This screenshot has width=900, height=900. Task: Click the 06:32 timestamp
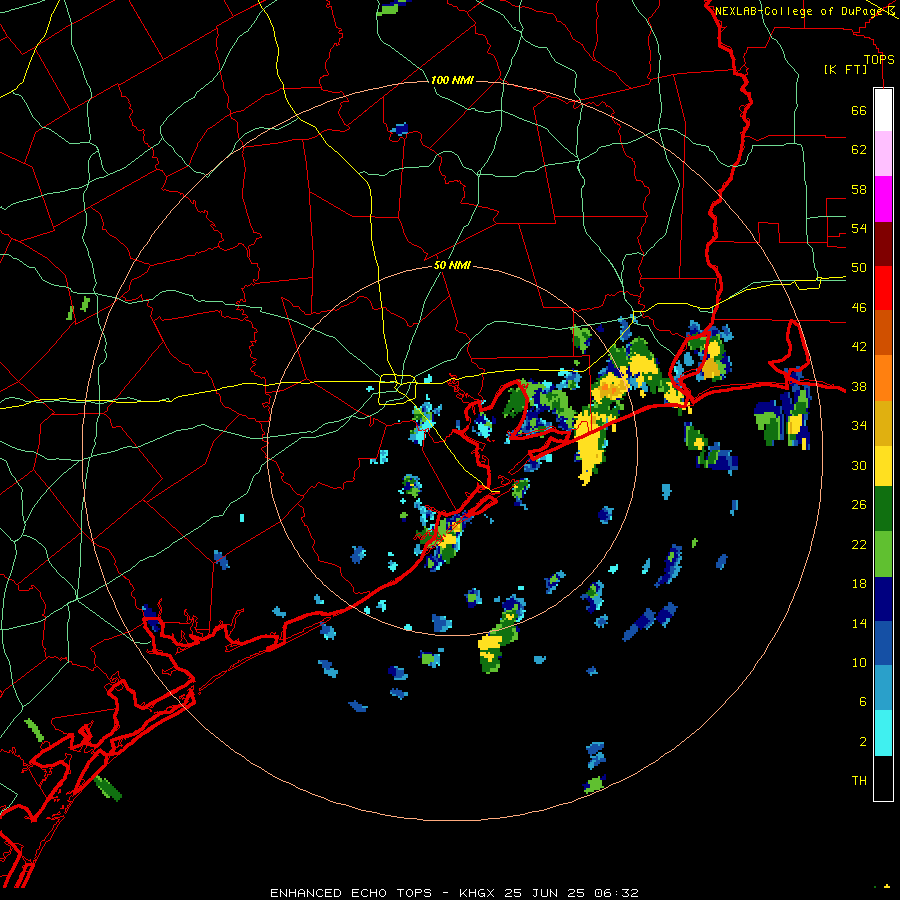(616, 893)
